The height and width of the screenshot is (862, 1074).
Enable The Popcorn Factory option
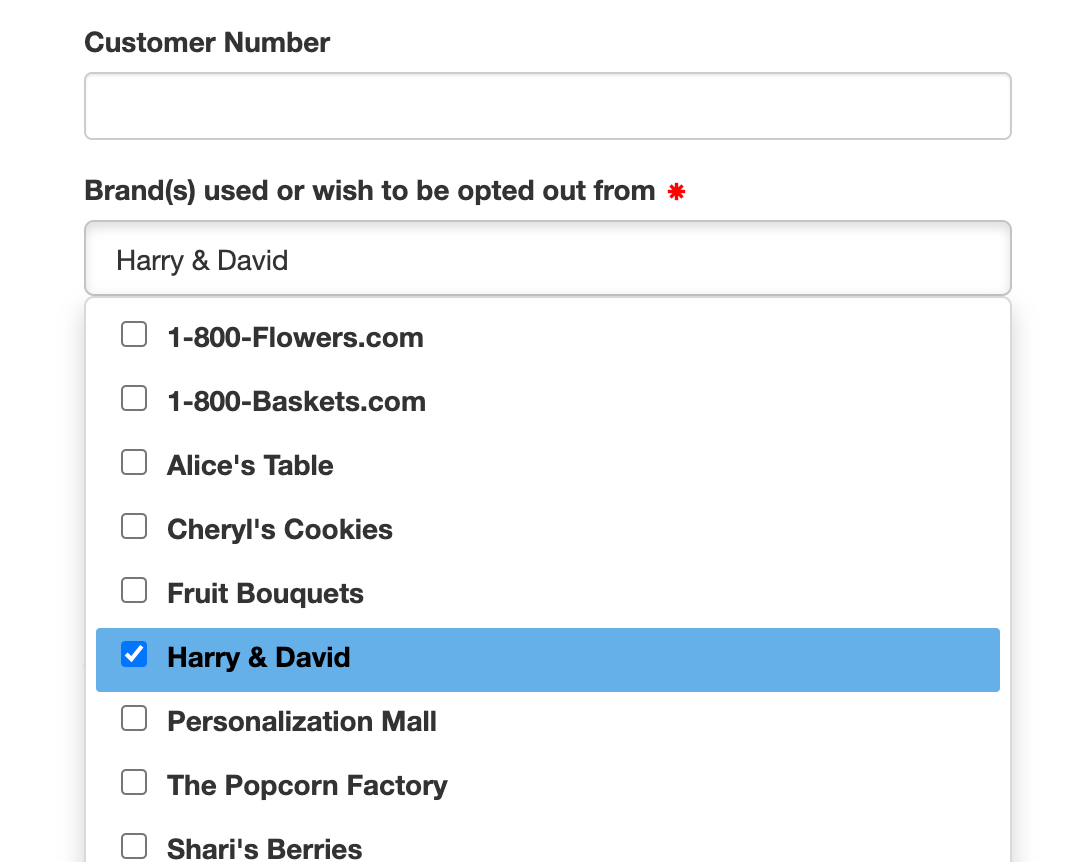click(x=133, y=782)
